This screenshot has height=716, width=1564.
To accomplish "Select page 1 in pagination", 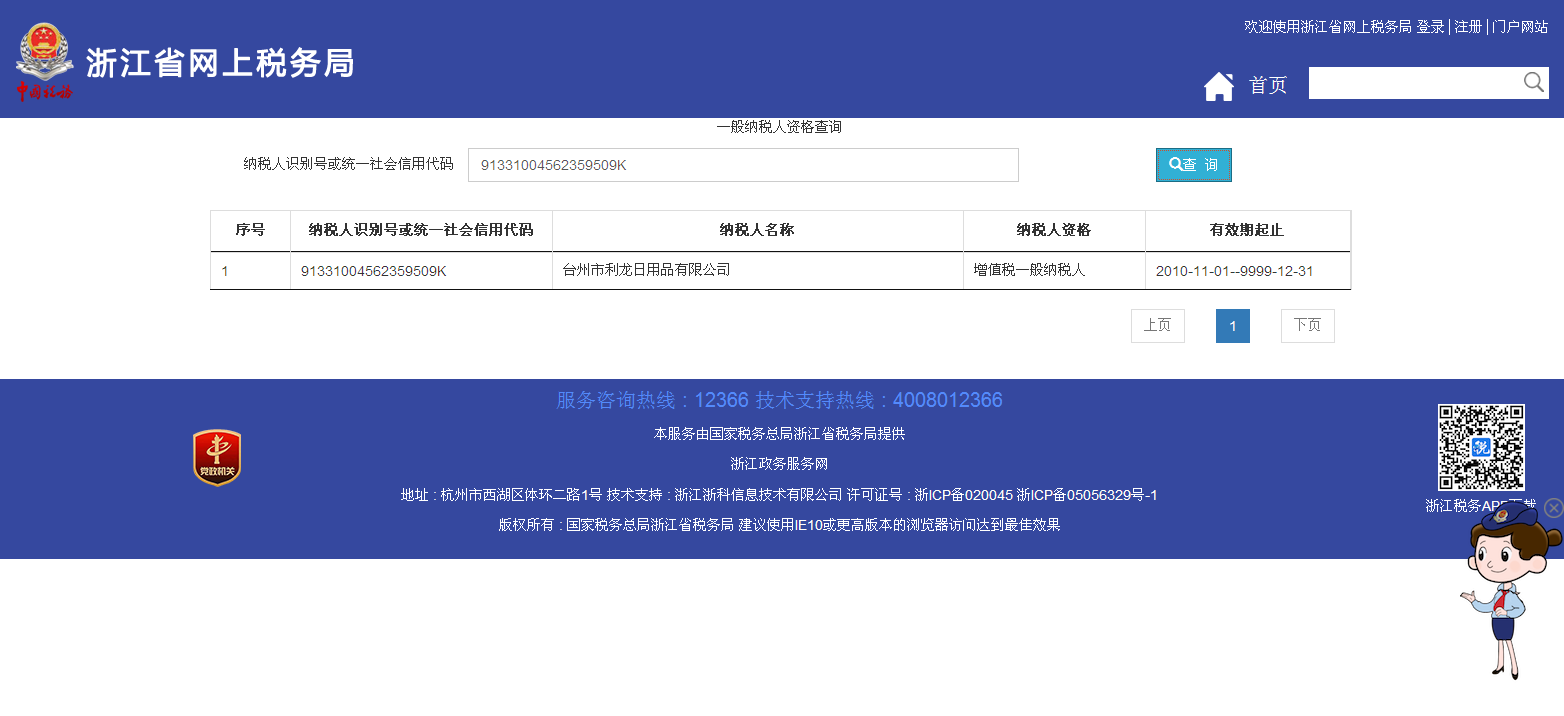I will coord(1232,326).
